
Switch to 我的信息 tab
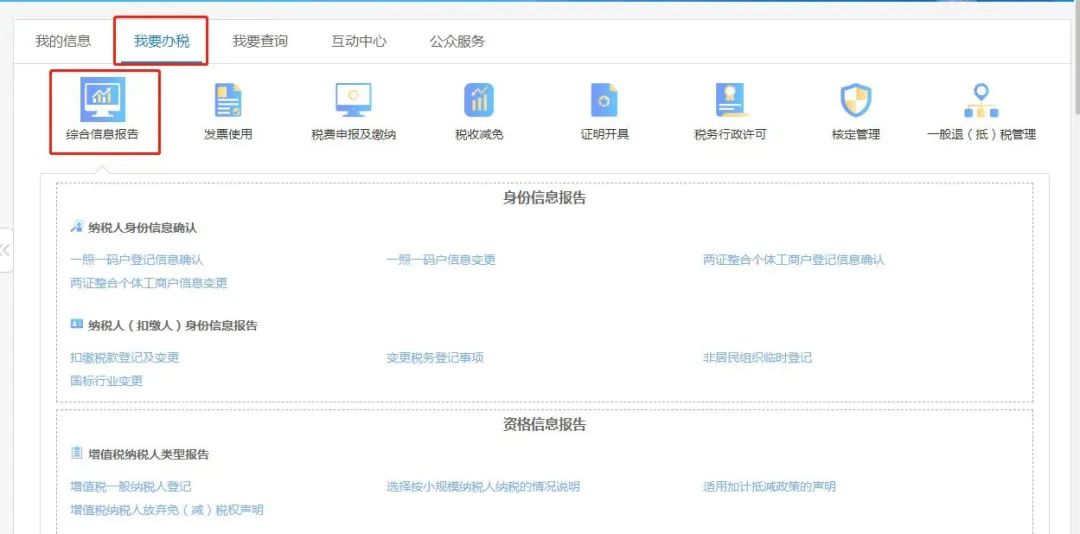tap(63, 41)
